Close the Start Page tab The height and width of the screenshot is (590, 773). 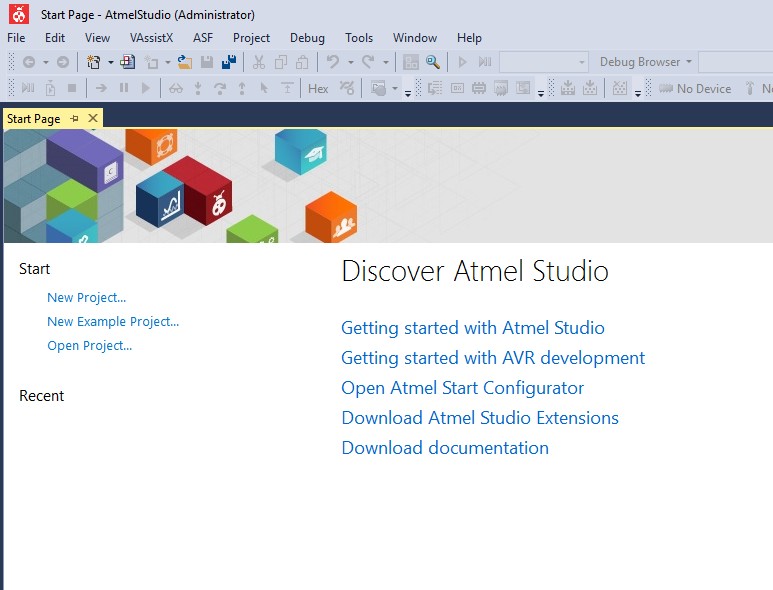93,118
